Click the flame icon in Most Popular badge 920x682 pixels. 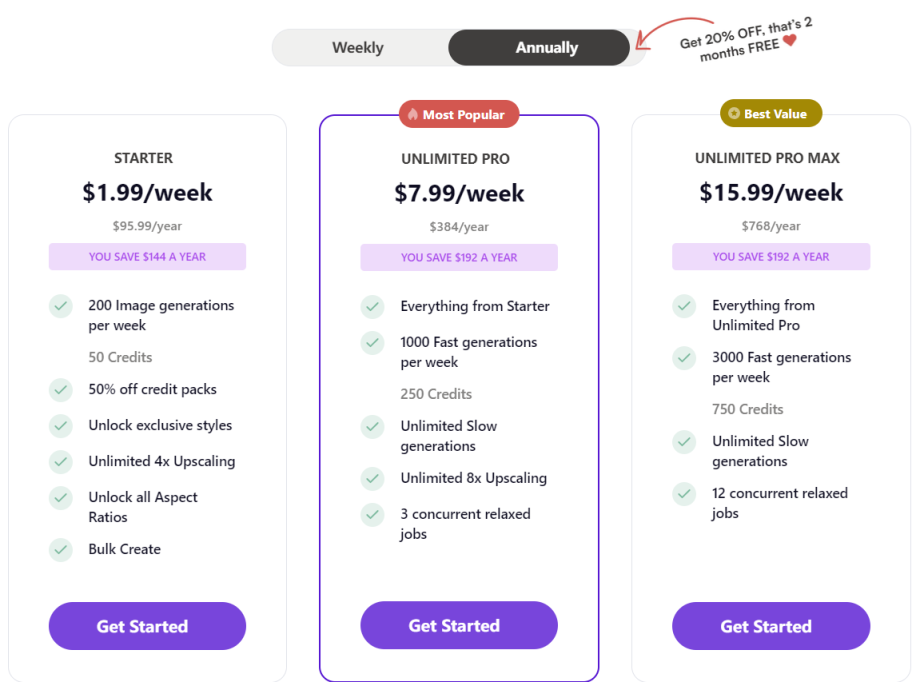click(412, 115)
